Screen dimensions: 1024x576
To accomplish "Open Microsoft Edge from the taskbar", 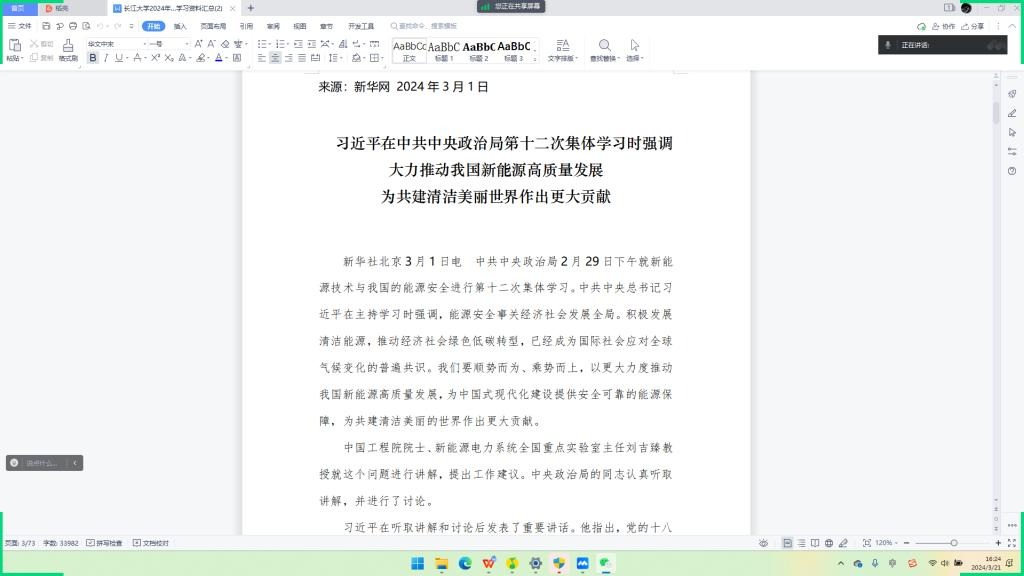I will [465, 564].
